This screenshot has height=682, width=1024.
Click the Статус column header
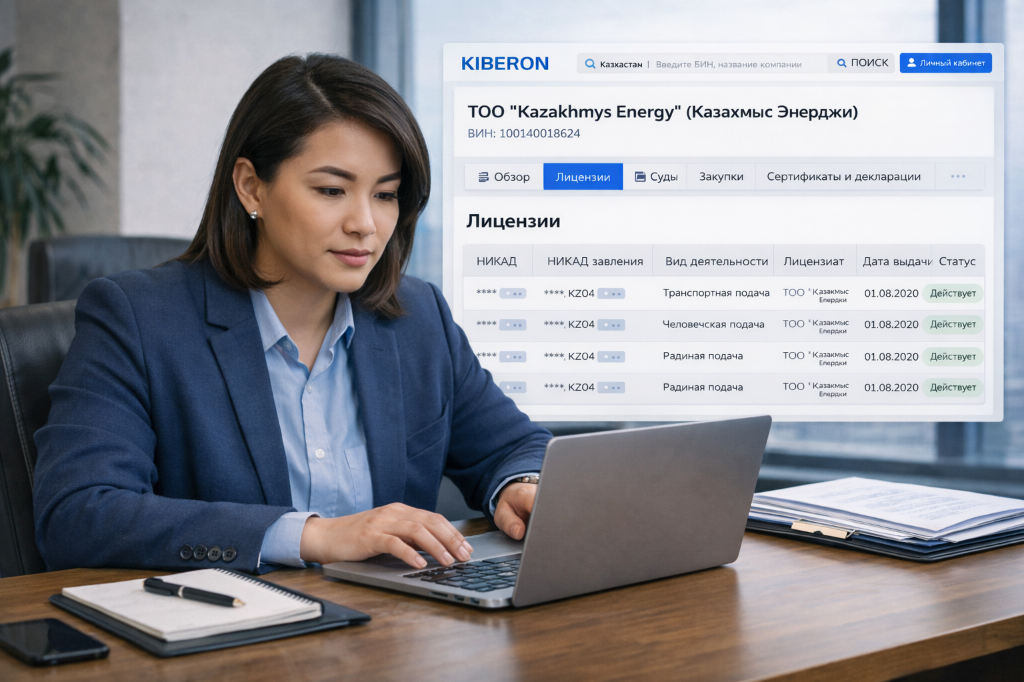coord(957,261)
